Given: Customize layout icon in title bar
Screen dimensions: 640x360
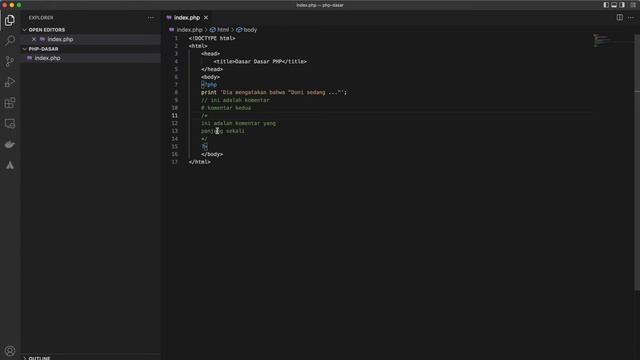Looking at the screenshot, I should point(633,5).
